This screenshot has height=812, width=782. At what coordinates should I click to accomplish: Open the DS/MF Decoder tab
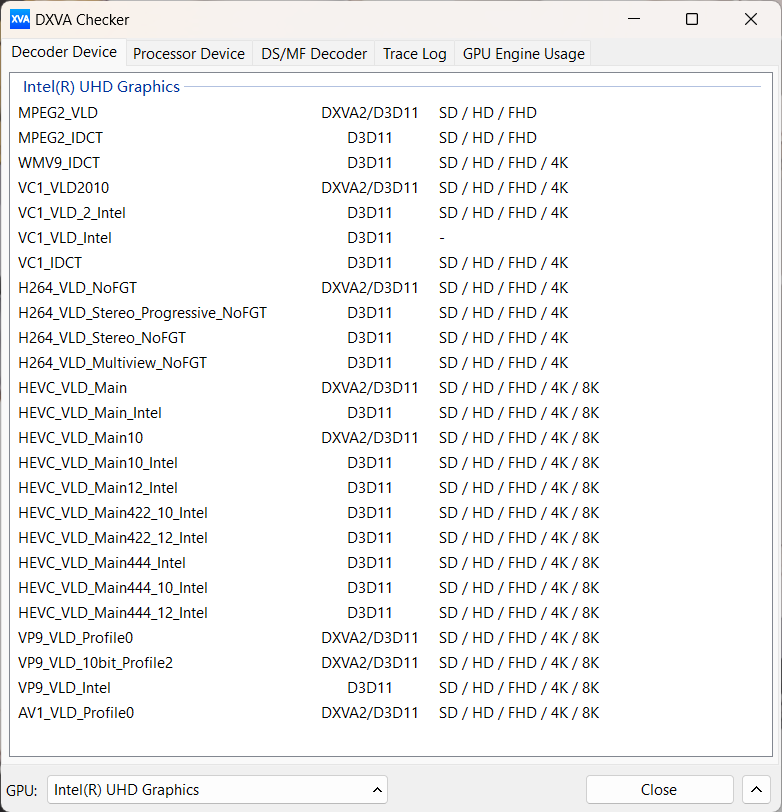point(314,54)
